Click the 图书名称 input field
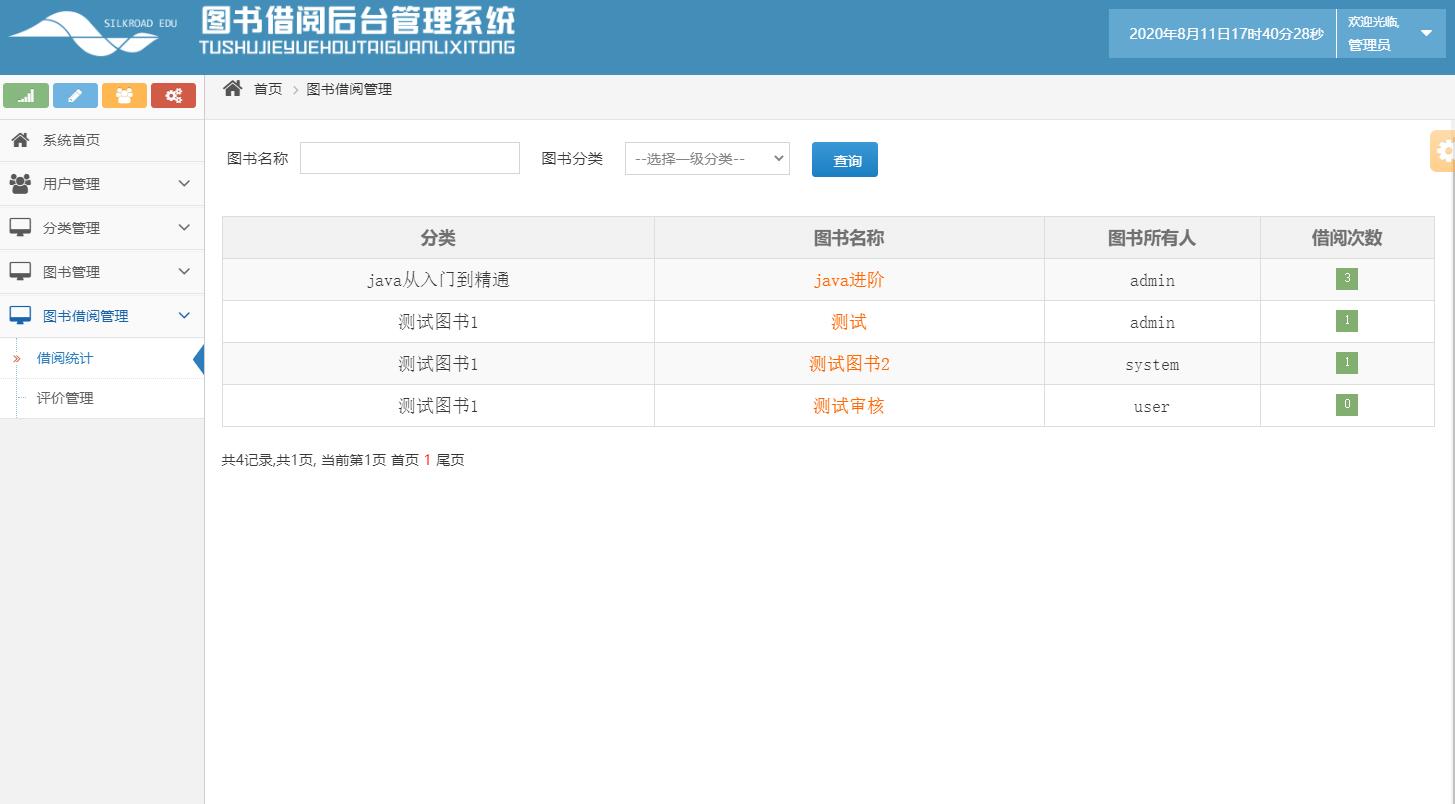This screenshot has width=1455, height=804. click(409, 157)
